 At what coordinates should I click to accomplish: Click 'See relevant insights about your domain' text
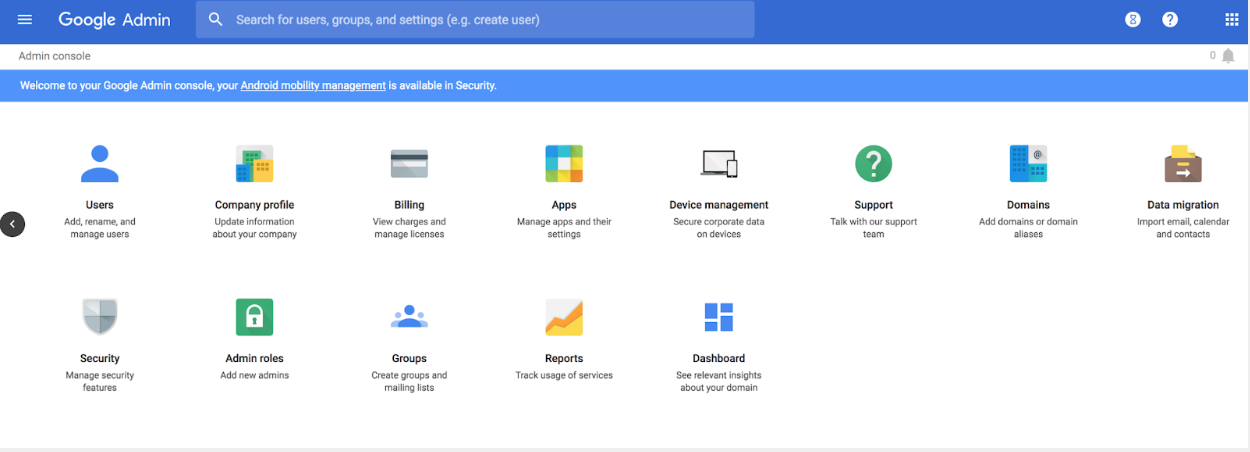719,381
